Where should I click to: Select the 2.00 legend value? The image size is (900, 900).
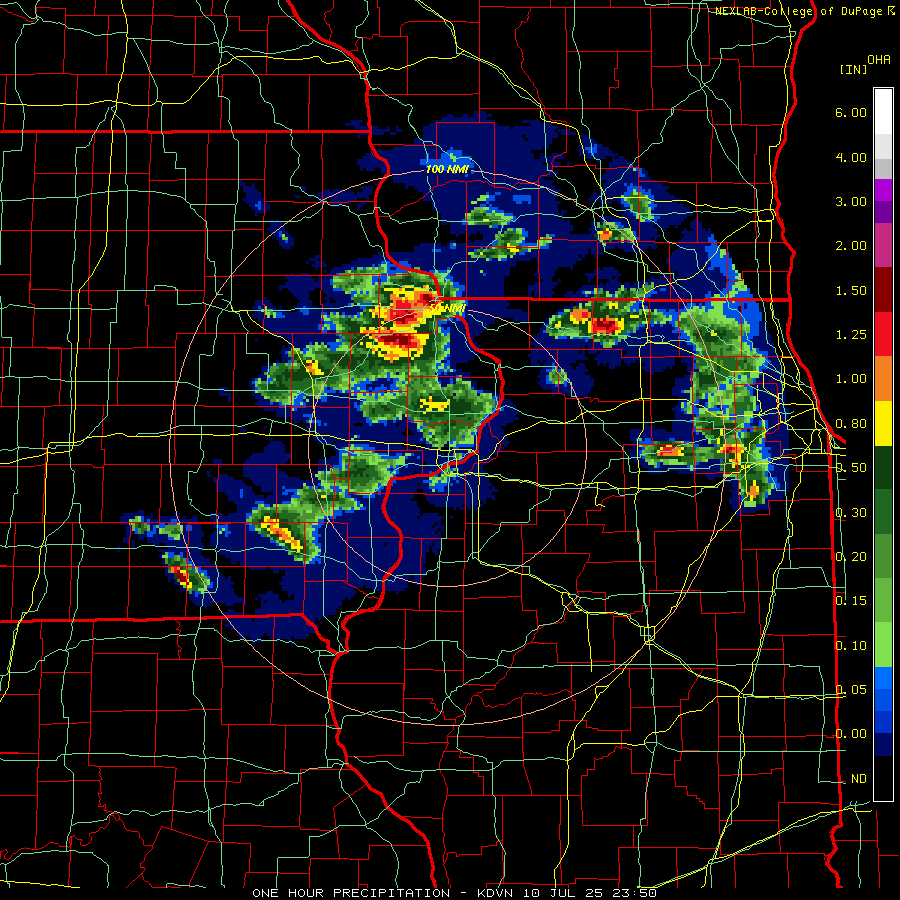pyautogui.click(x=851, y=246)
